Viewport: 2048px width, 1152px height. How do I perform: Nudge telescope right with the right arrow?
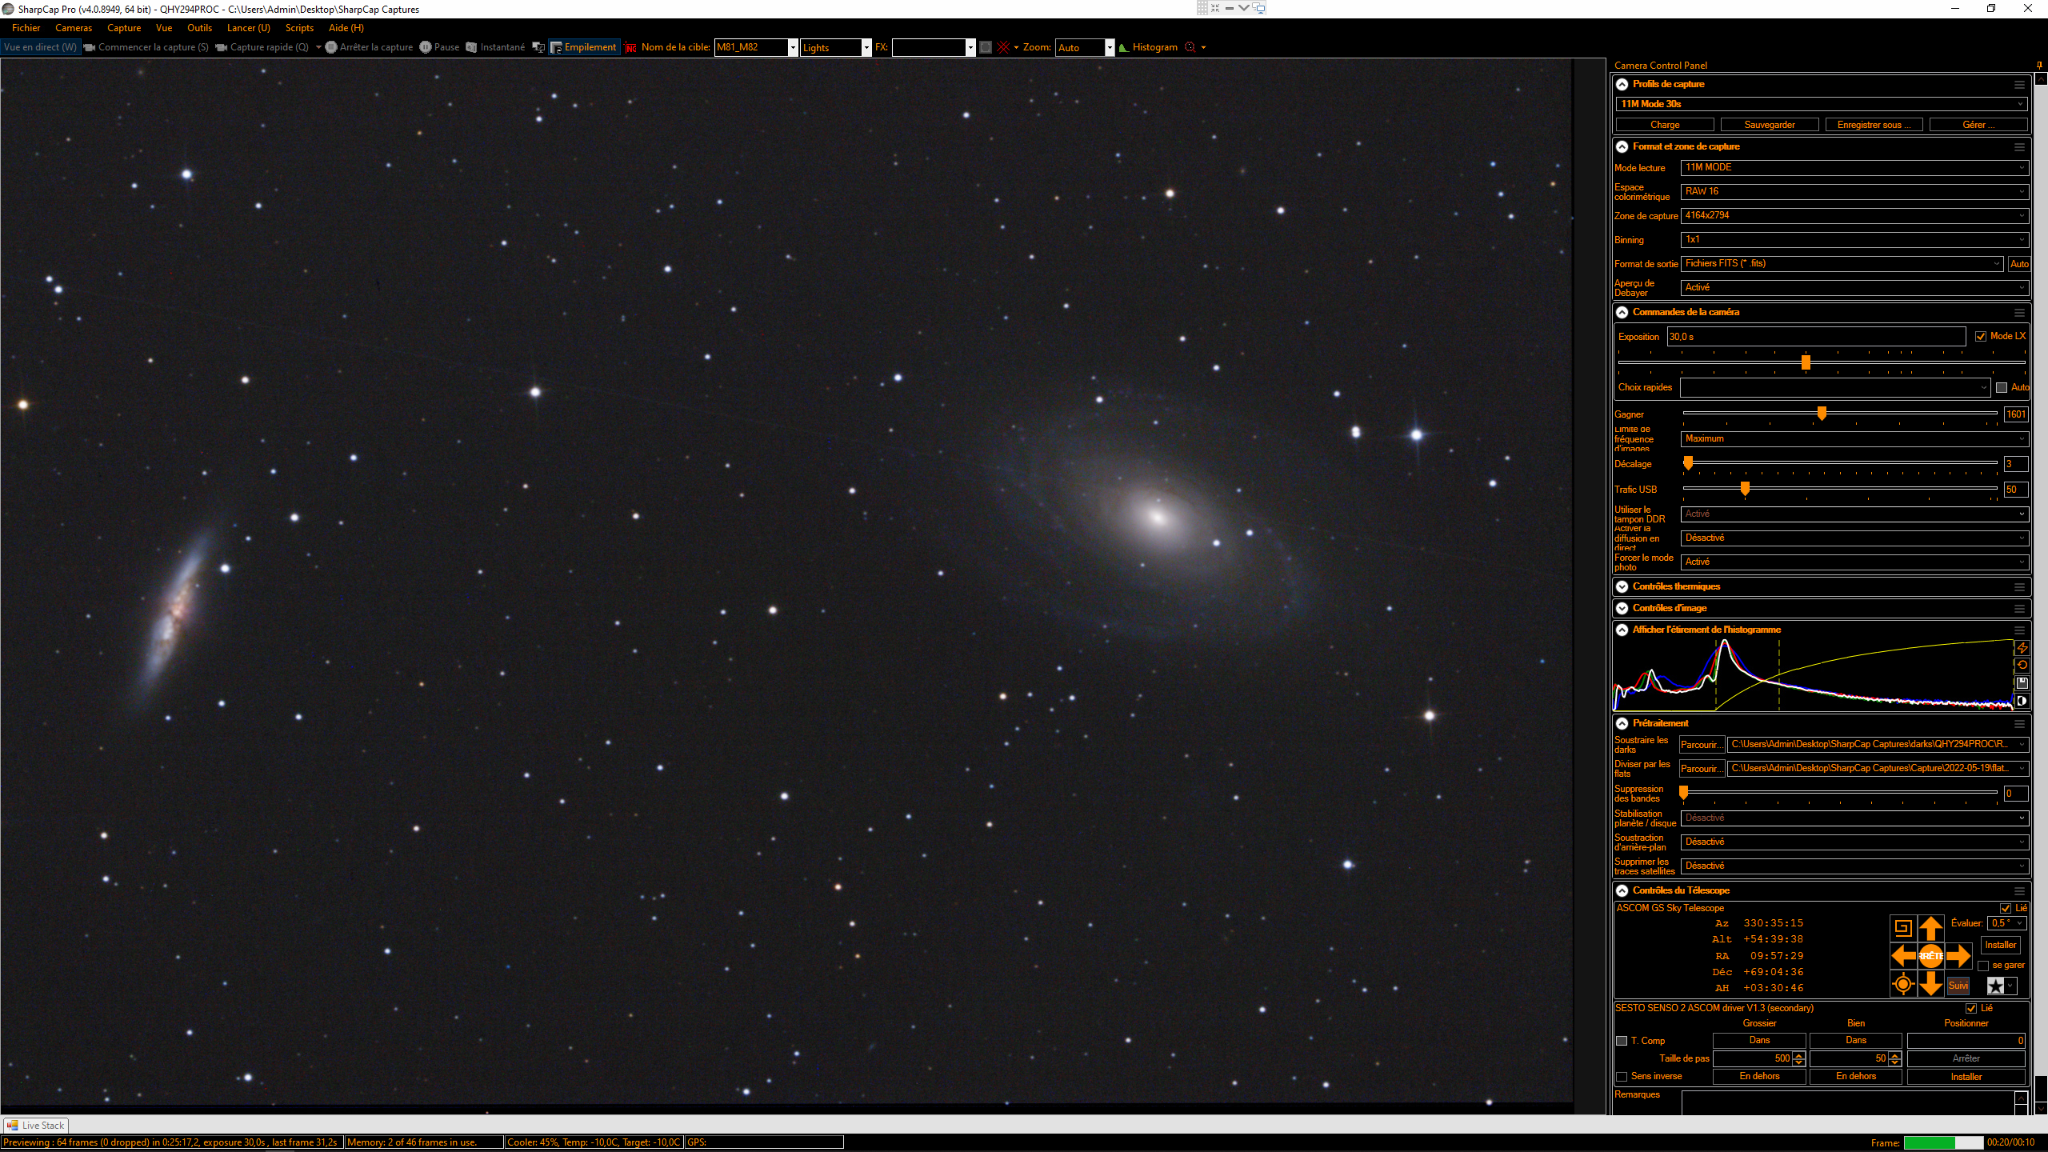[1959, 956]
